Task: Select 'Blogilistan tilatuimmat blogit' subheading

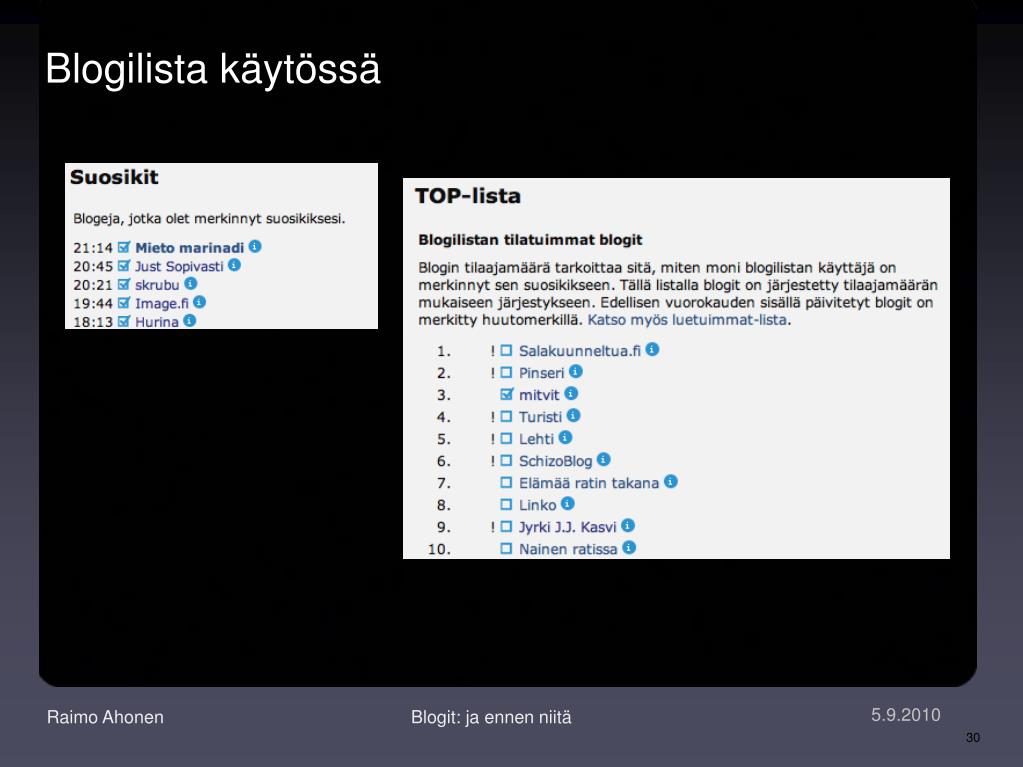Action: (530, 240)
